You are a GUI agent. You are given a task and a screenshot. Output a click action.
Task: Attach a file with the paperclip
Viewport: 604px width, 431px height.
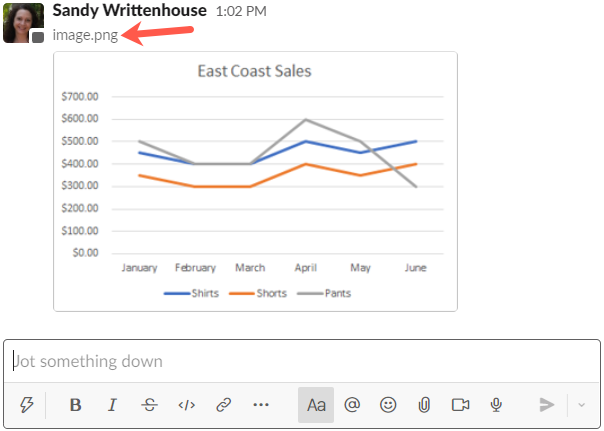pyautogui.click(x=424, y=405)
